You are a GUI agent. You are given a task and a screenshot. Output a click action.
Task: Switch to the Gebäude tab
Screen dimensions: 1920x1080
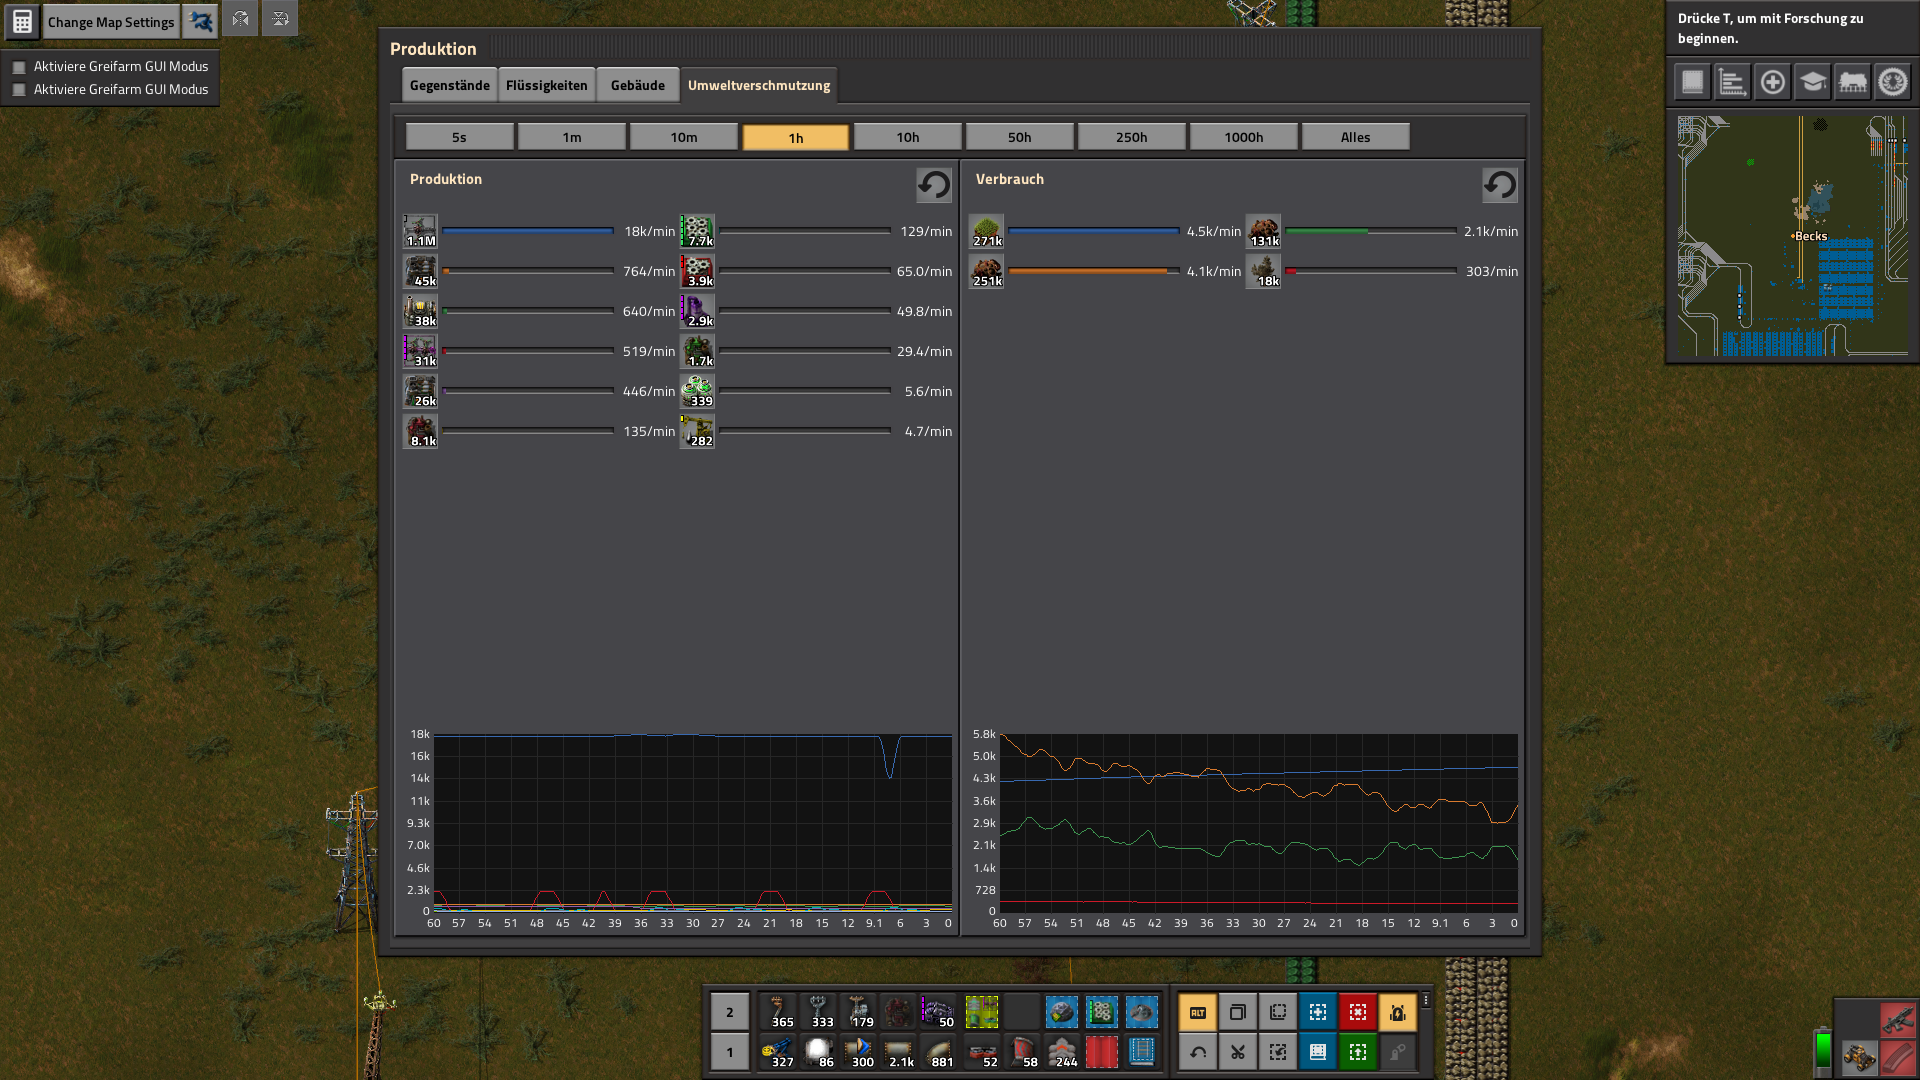(x=638, y=85)
